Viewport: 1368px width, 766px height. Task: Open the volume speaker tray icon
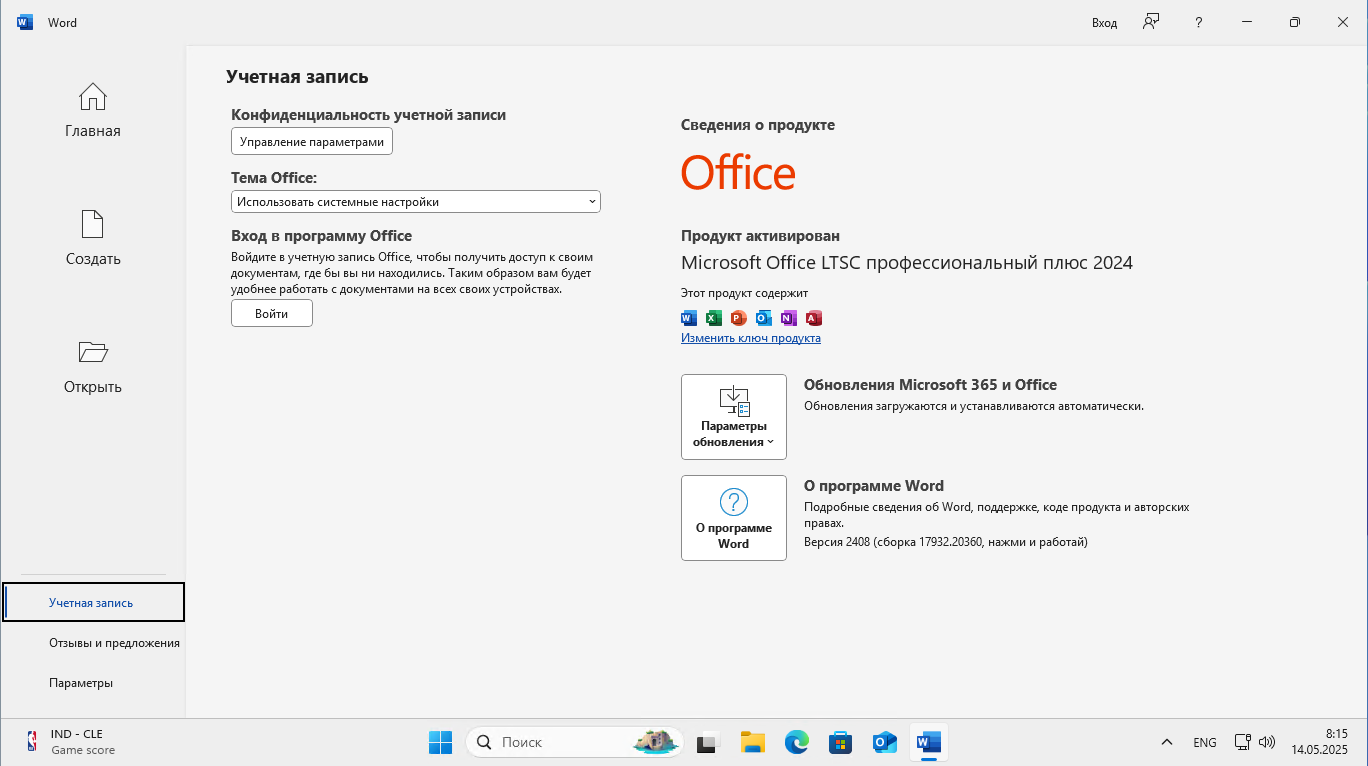(1267, 742)
